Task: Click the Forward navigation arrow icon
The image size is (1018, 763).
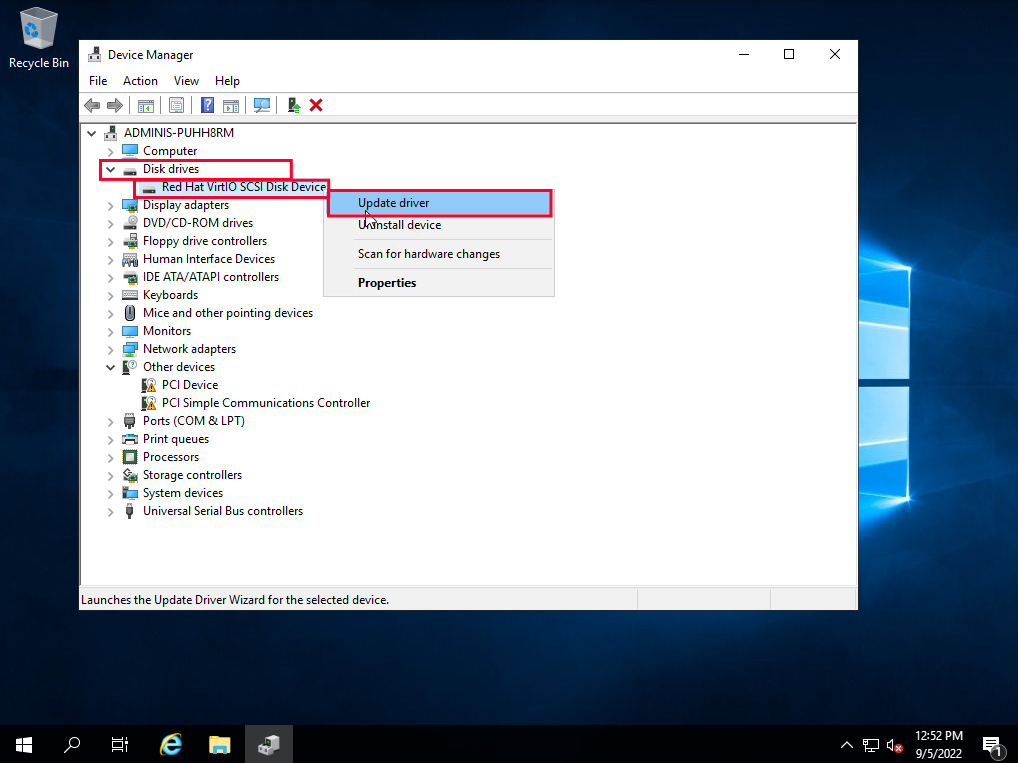Action: coord(115,105)
